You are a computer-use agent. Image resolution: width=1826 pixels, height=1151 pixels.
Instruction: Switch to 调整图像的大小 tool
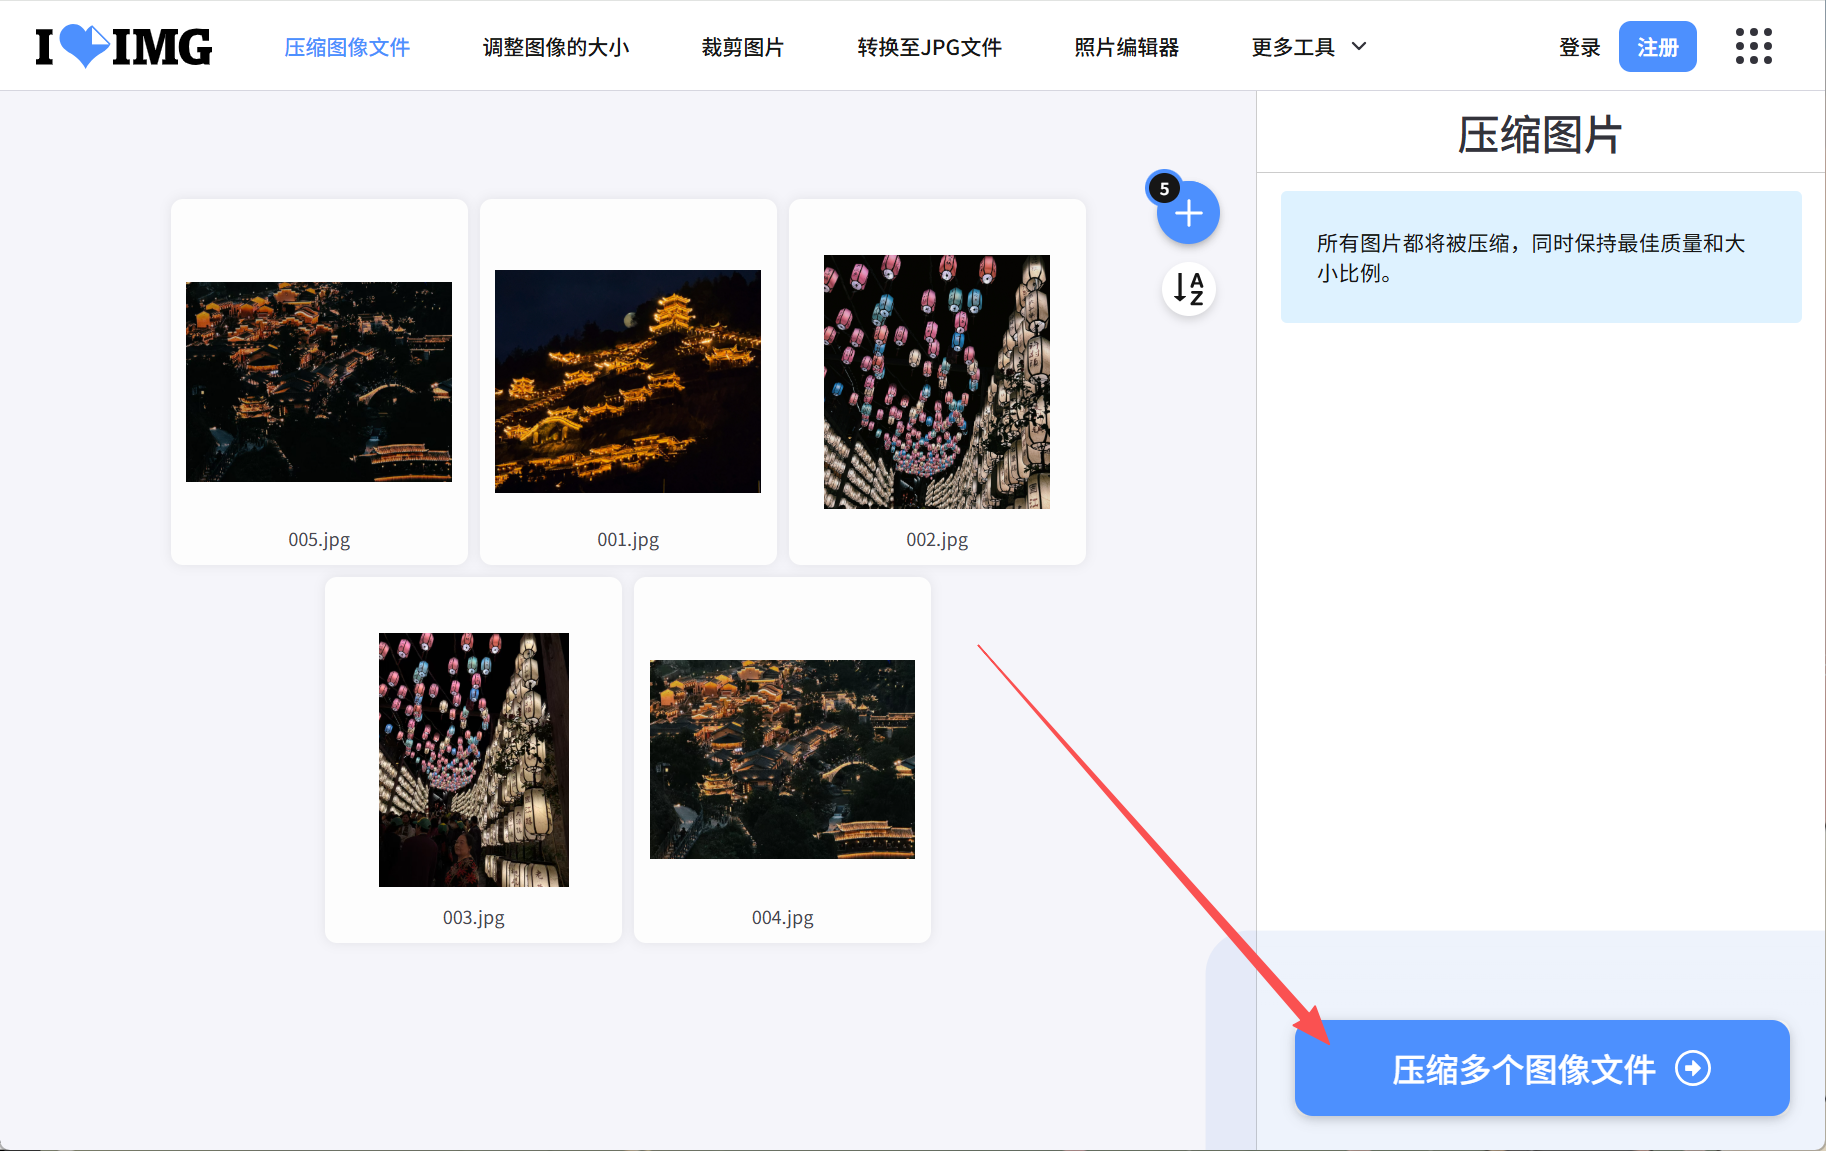[x=555, y=46]
